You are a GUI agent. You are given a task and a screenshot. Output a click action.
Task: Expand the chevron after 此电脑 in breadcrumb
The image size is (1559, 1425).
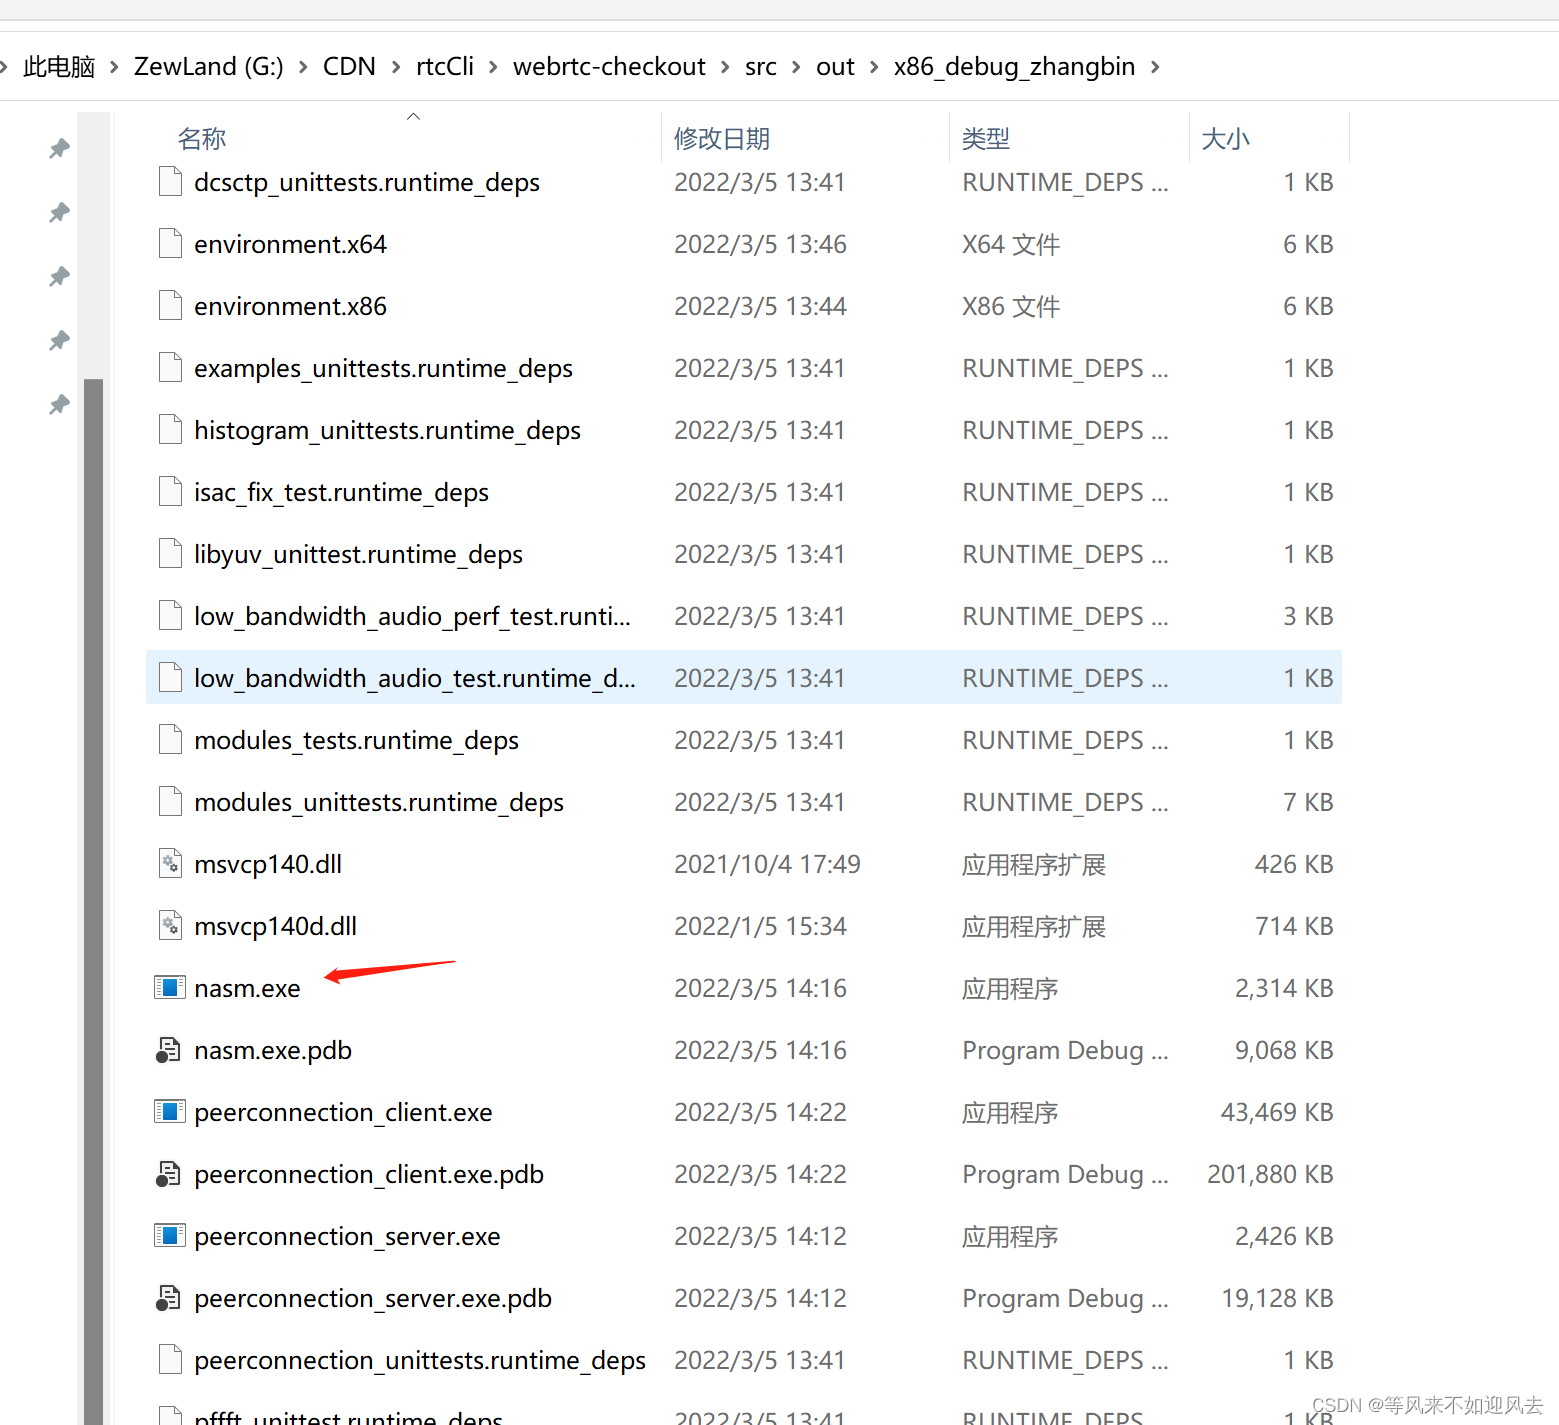[x=114, y=67]
